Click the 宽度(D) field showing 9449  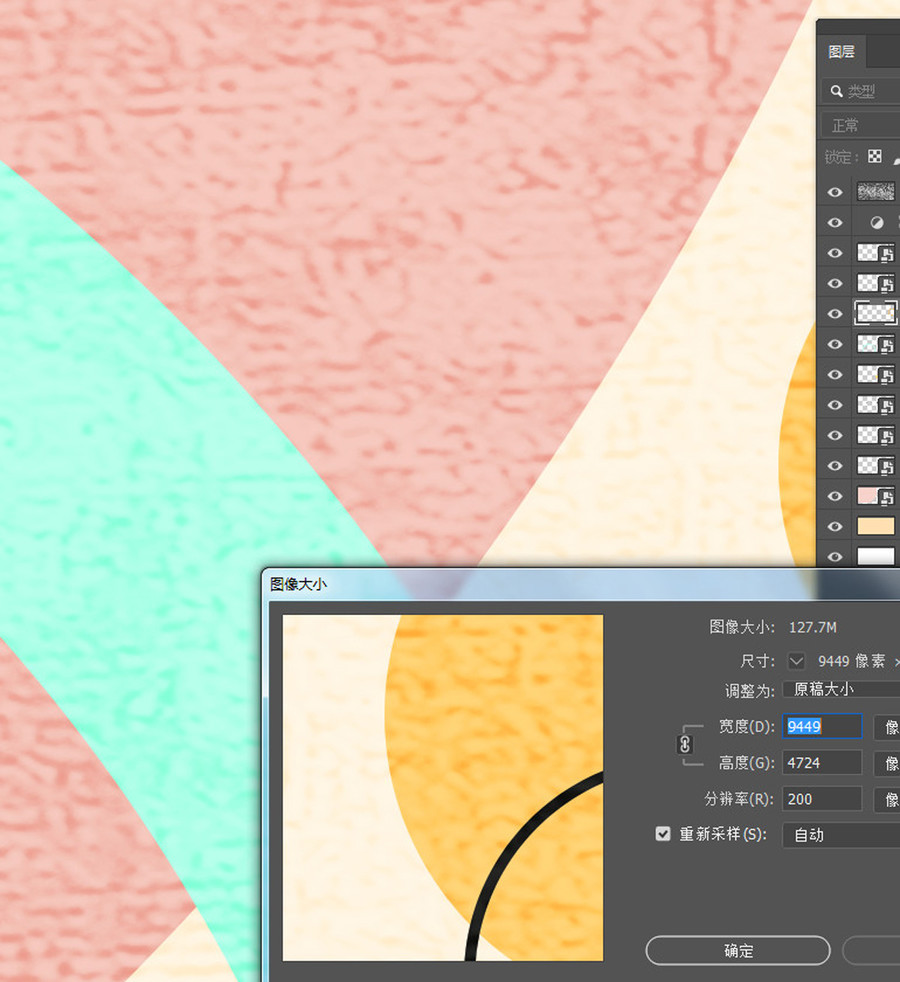pyautogui.click(x=822, y=726)
